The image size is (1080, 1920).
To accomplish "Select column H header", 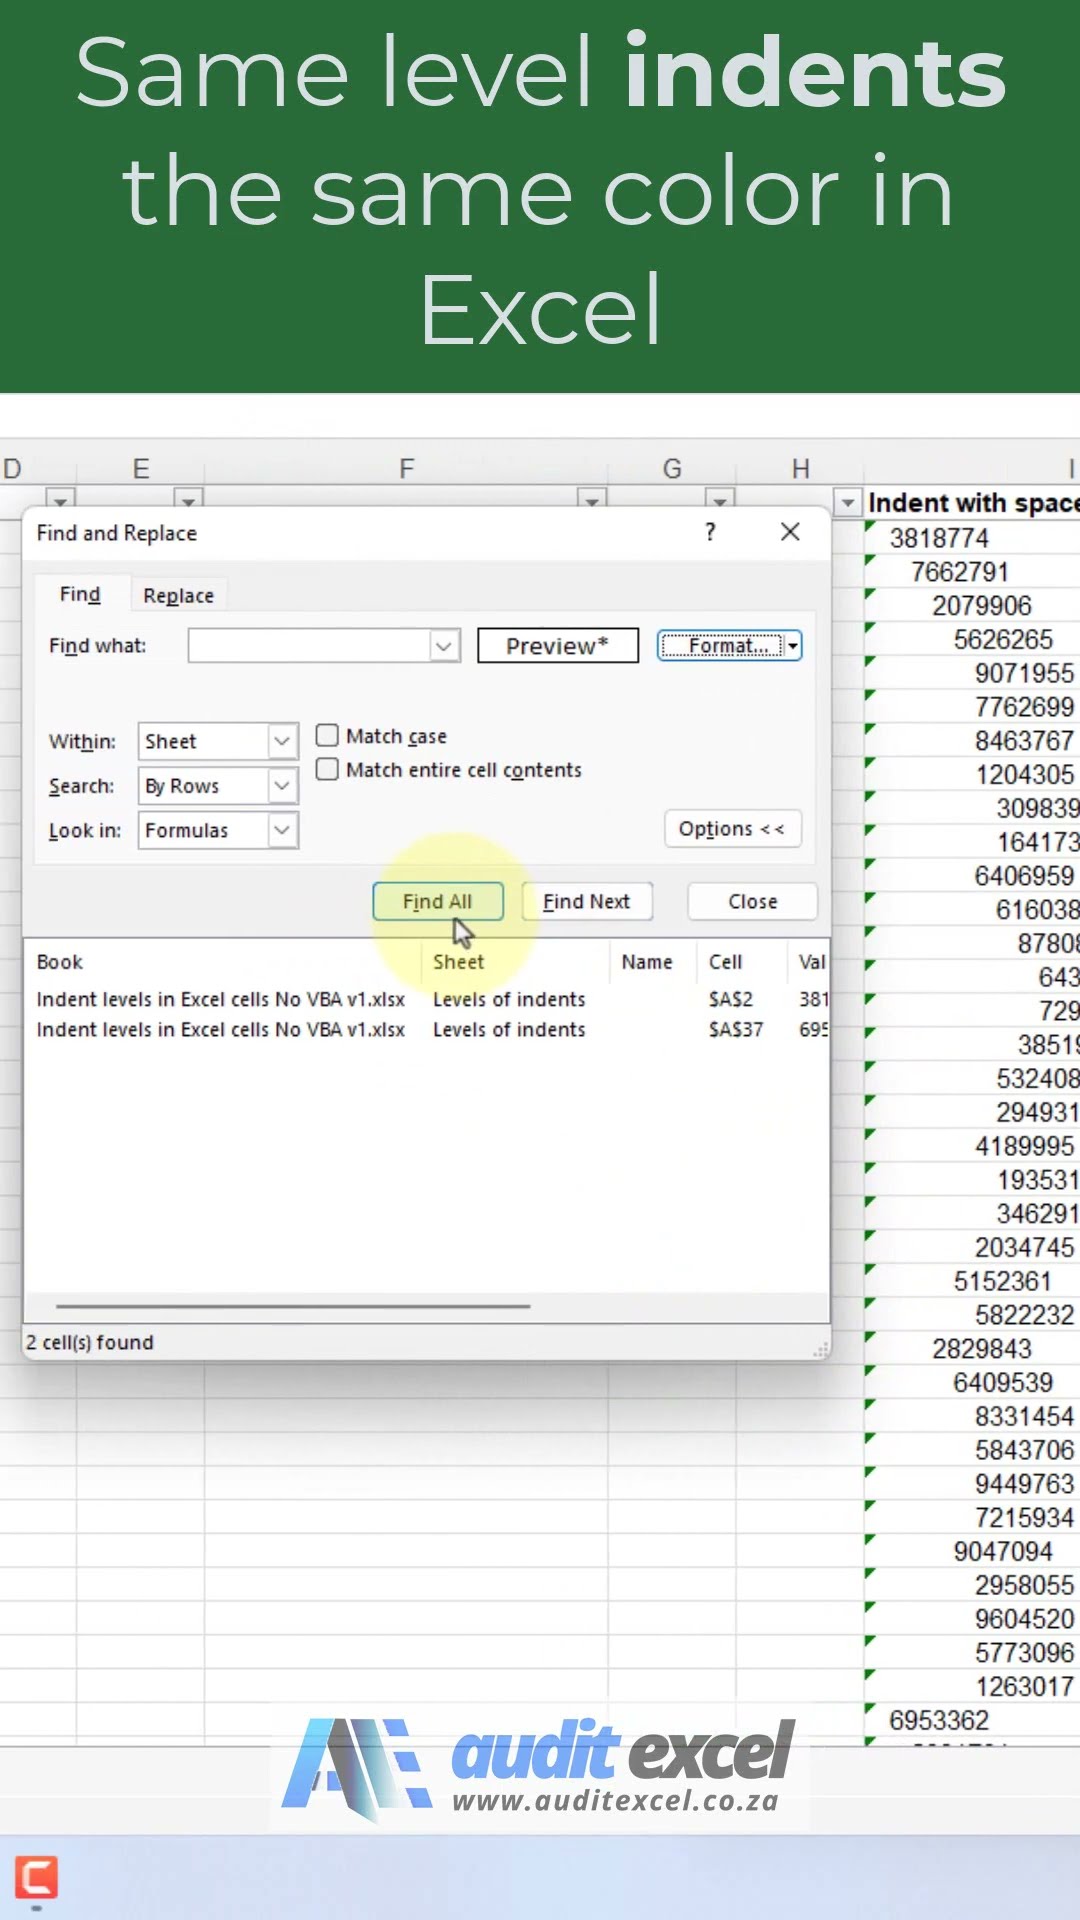I will [x=800, y=468].
